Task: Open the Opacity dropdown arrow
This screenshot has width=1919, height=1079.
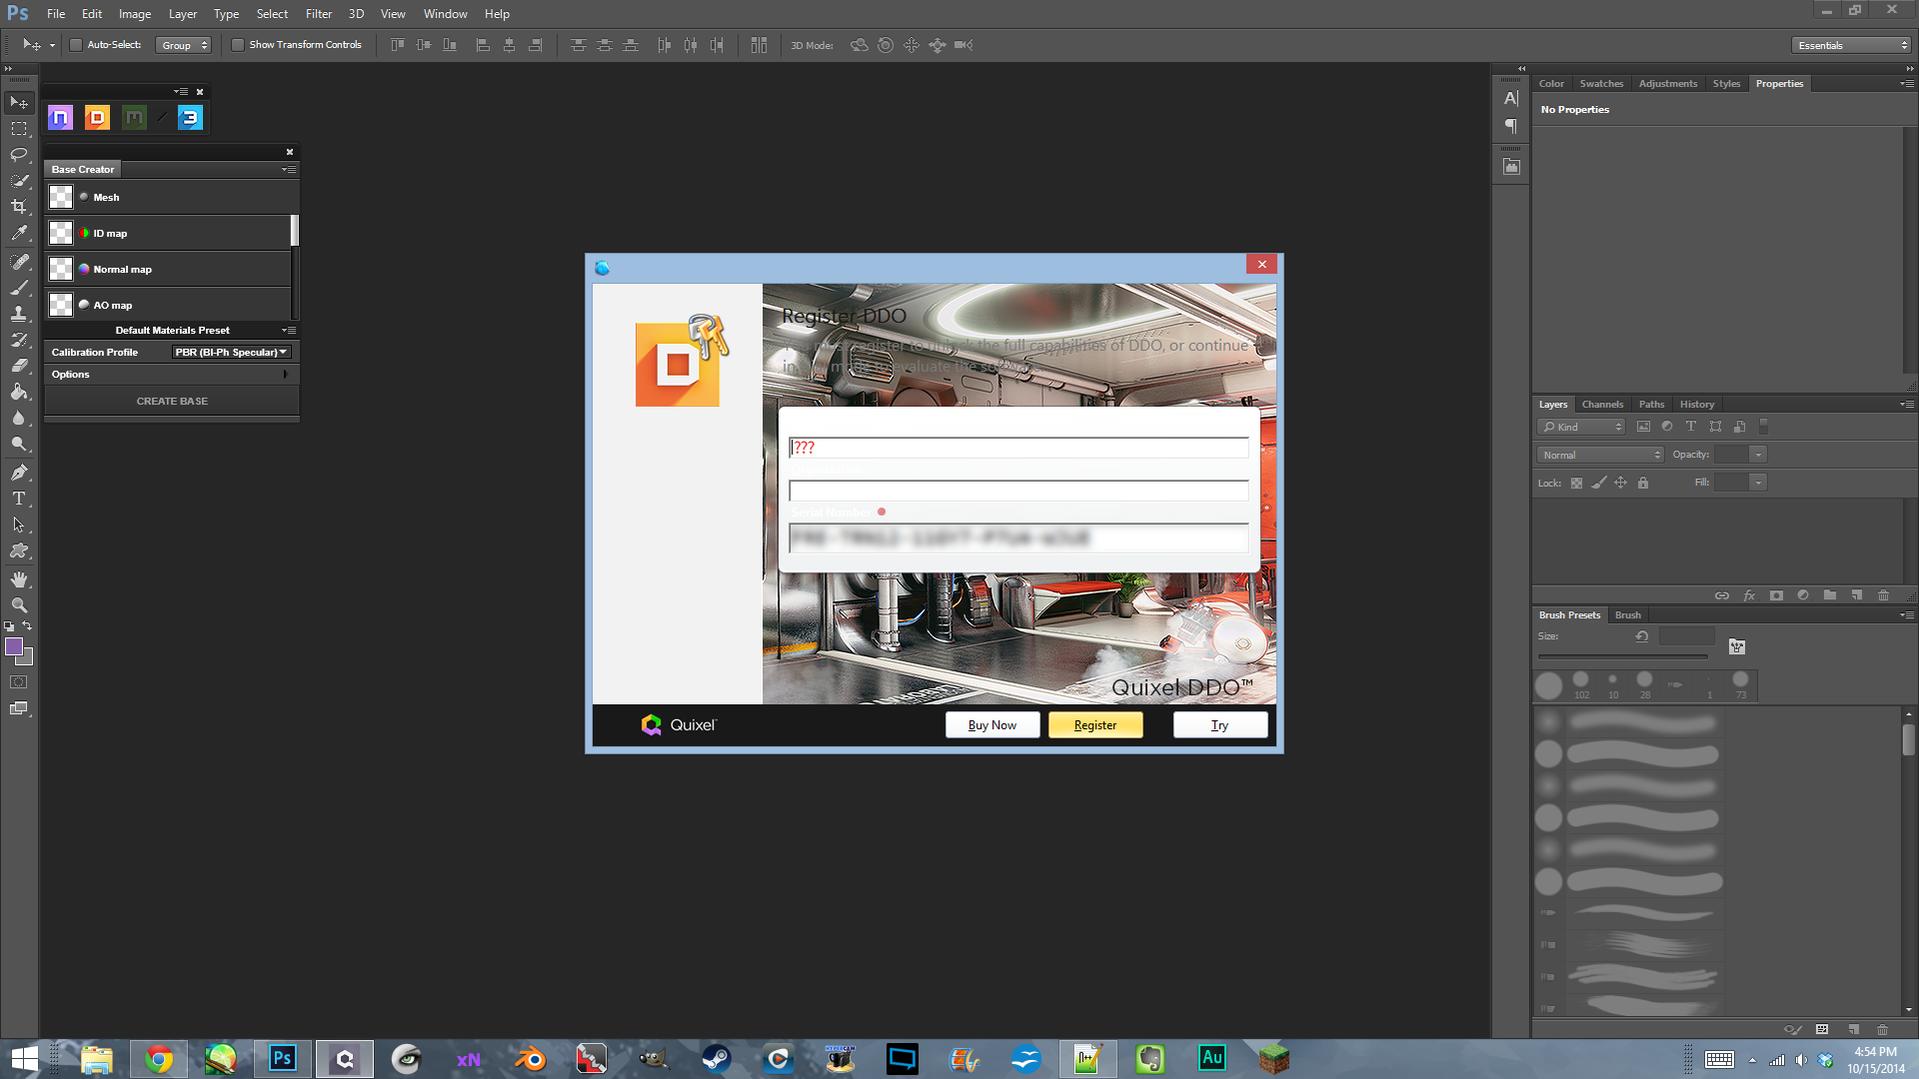Action: (x=1758, y=455)
